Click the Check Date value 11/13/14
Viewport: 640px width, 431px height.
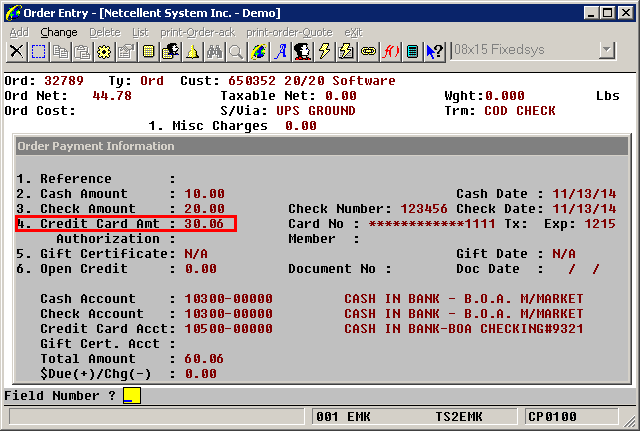point(584,209)
